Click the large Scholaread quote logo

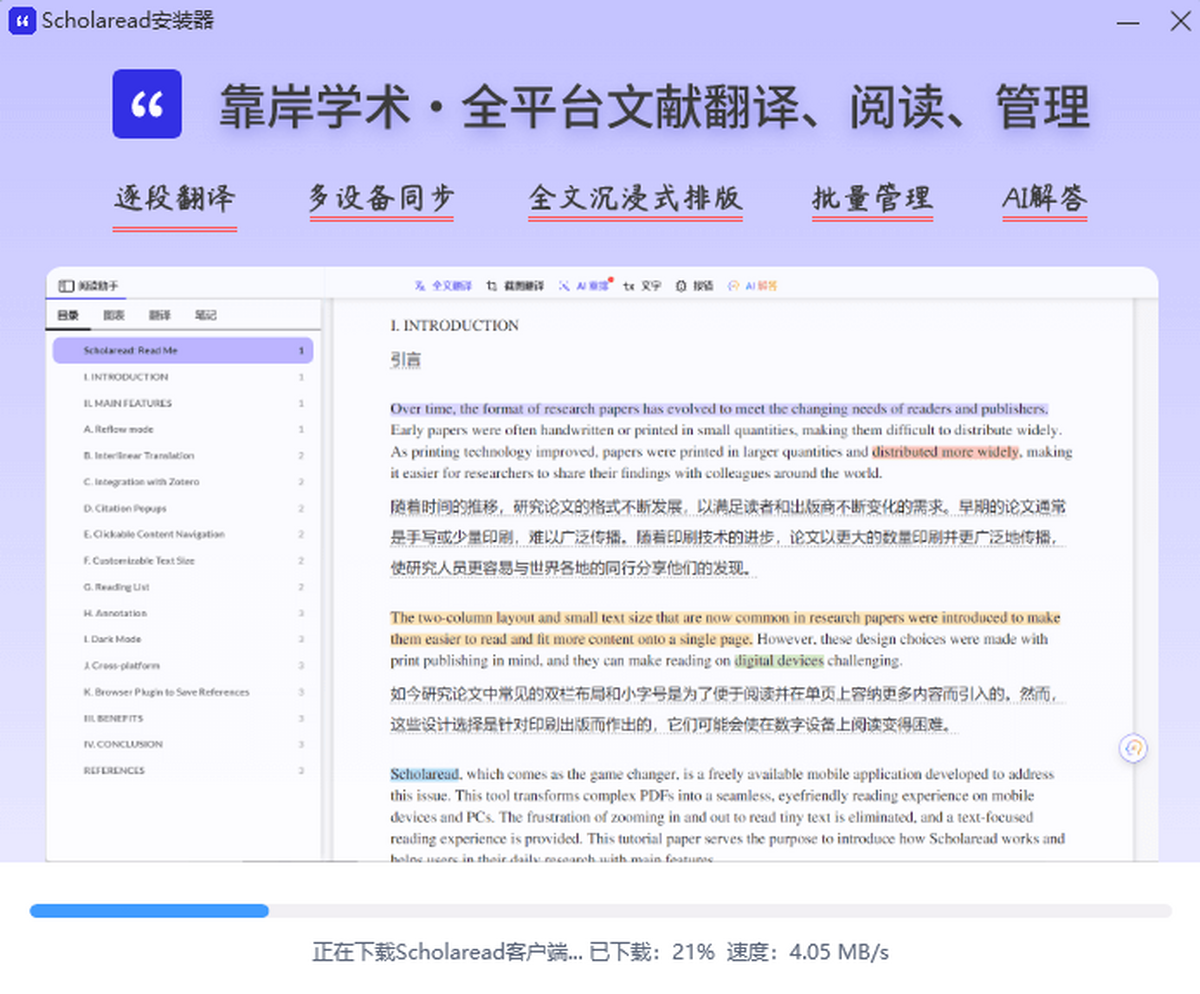click(x=147, y=104)
